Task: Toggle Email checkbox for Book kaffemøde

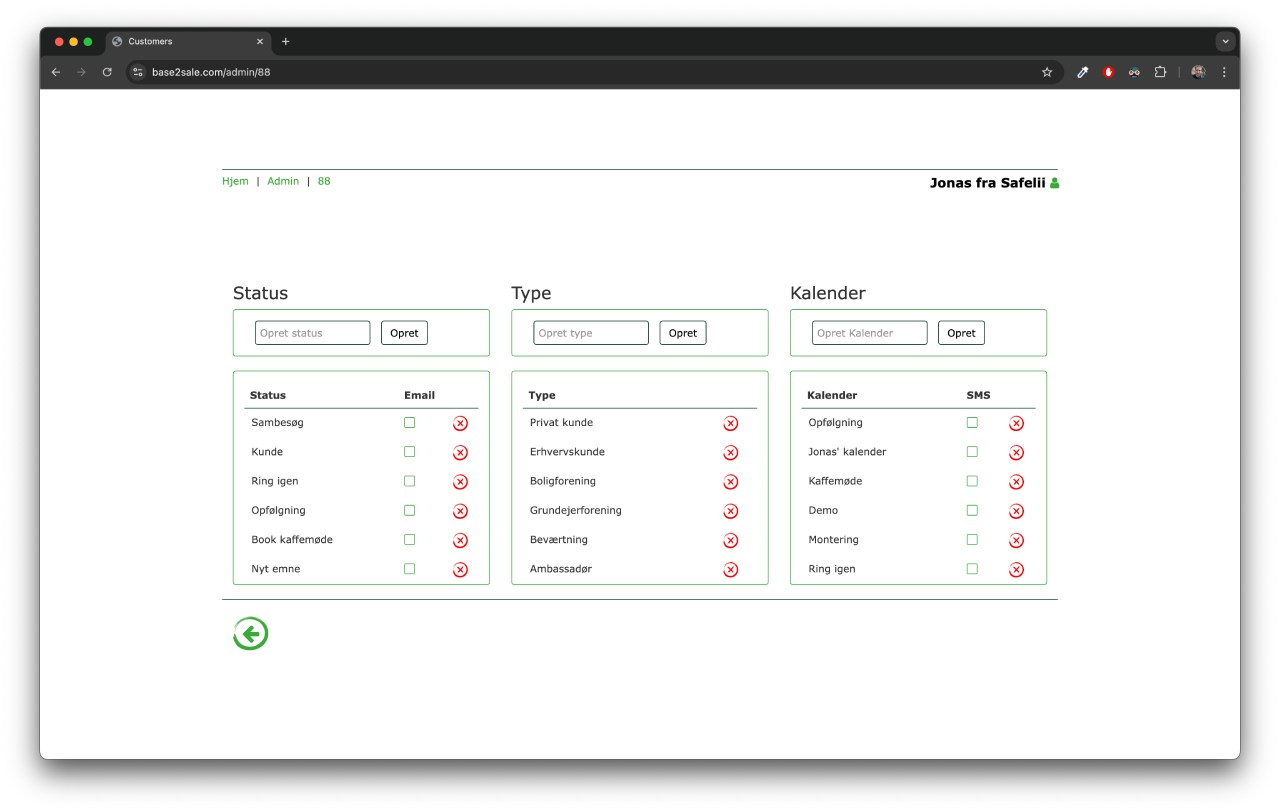Action: [x=409, y=540]
